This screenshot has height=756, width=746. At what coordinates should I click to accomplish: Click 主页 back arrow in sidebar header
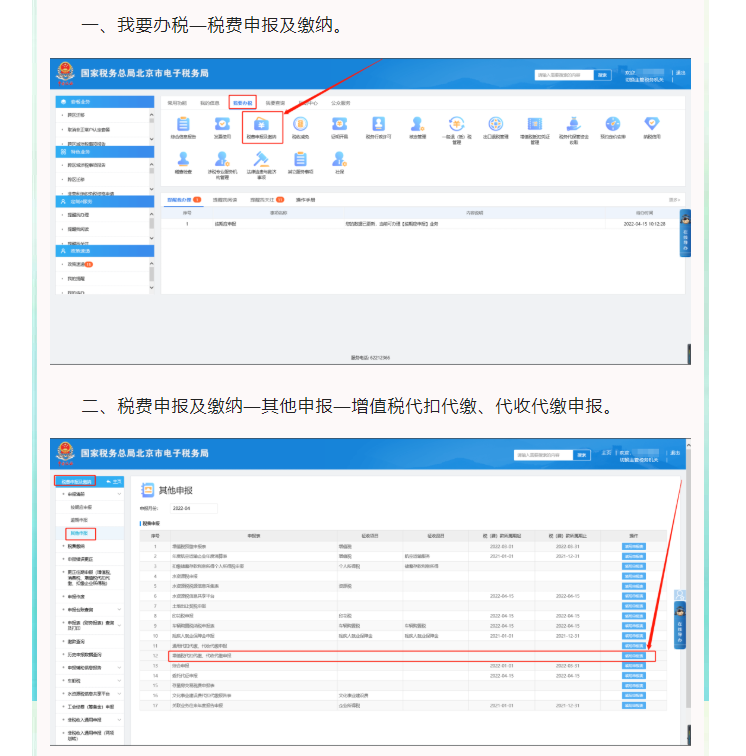pyautogui.click(x=114, y=482)
